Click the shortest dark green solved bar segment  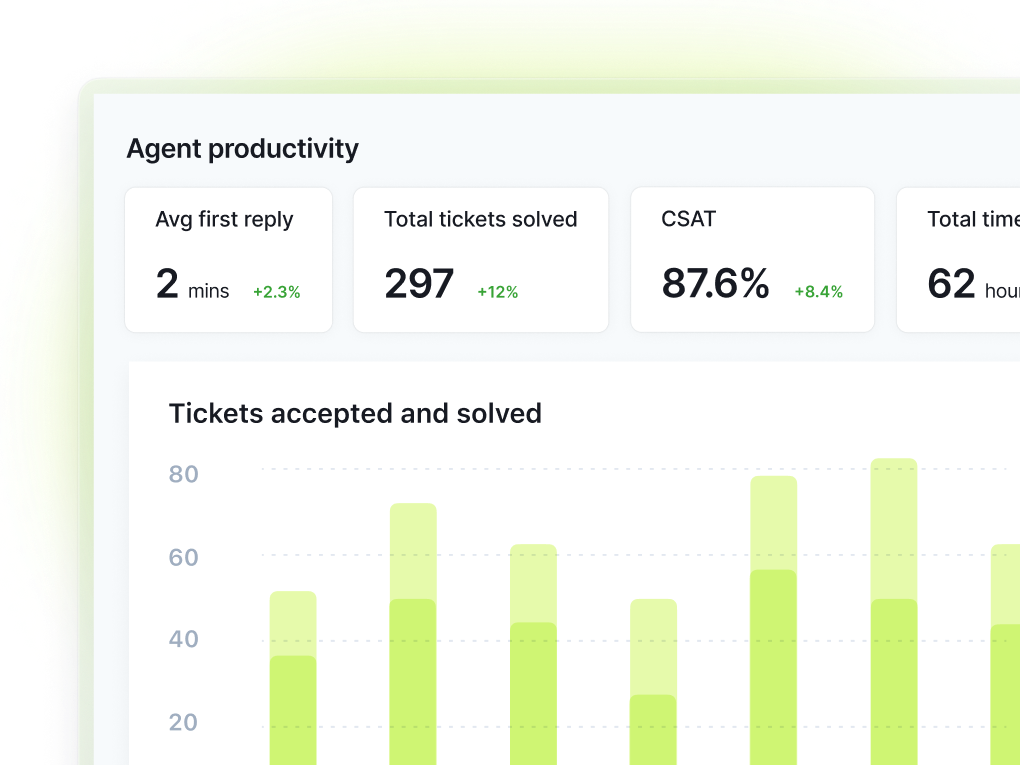click(x=653, y=728)
